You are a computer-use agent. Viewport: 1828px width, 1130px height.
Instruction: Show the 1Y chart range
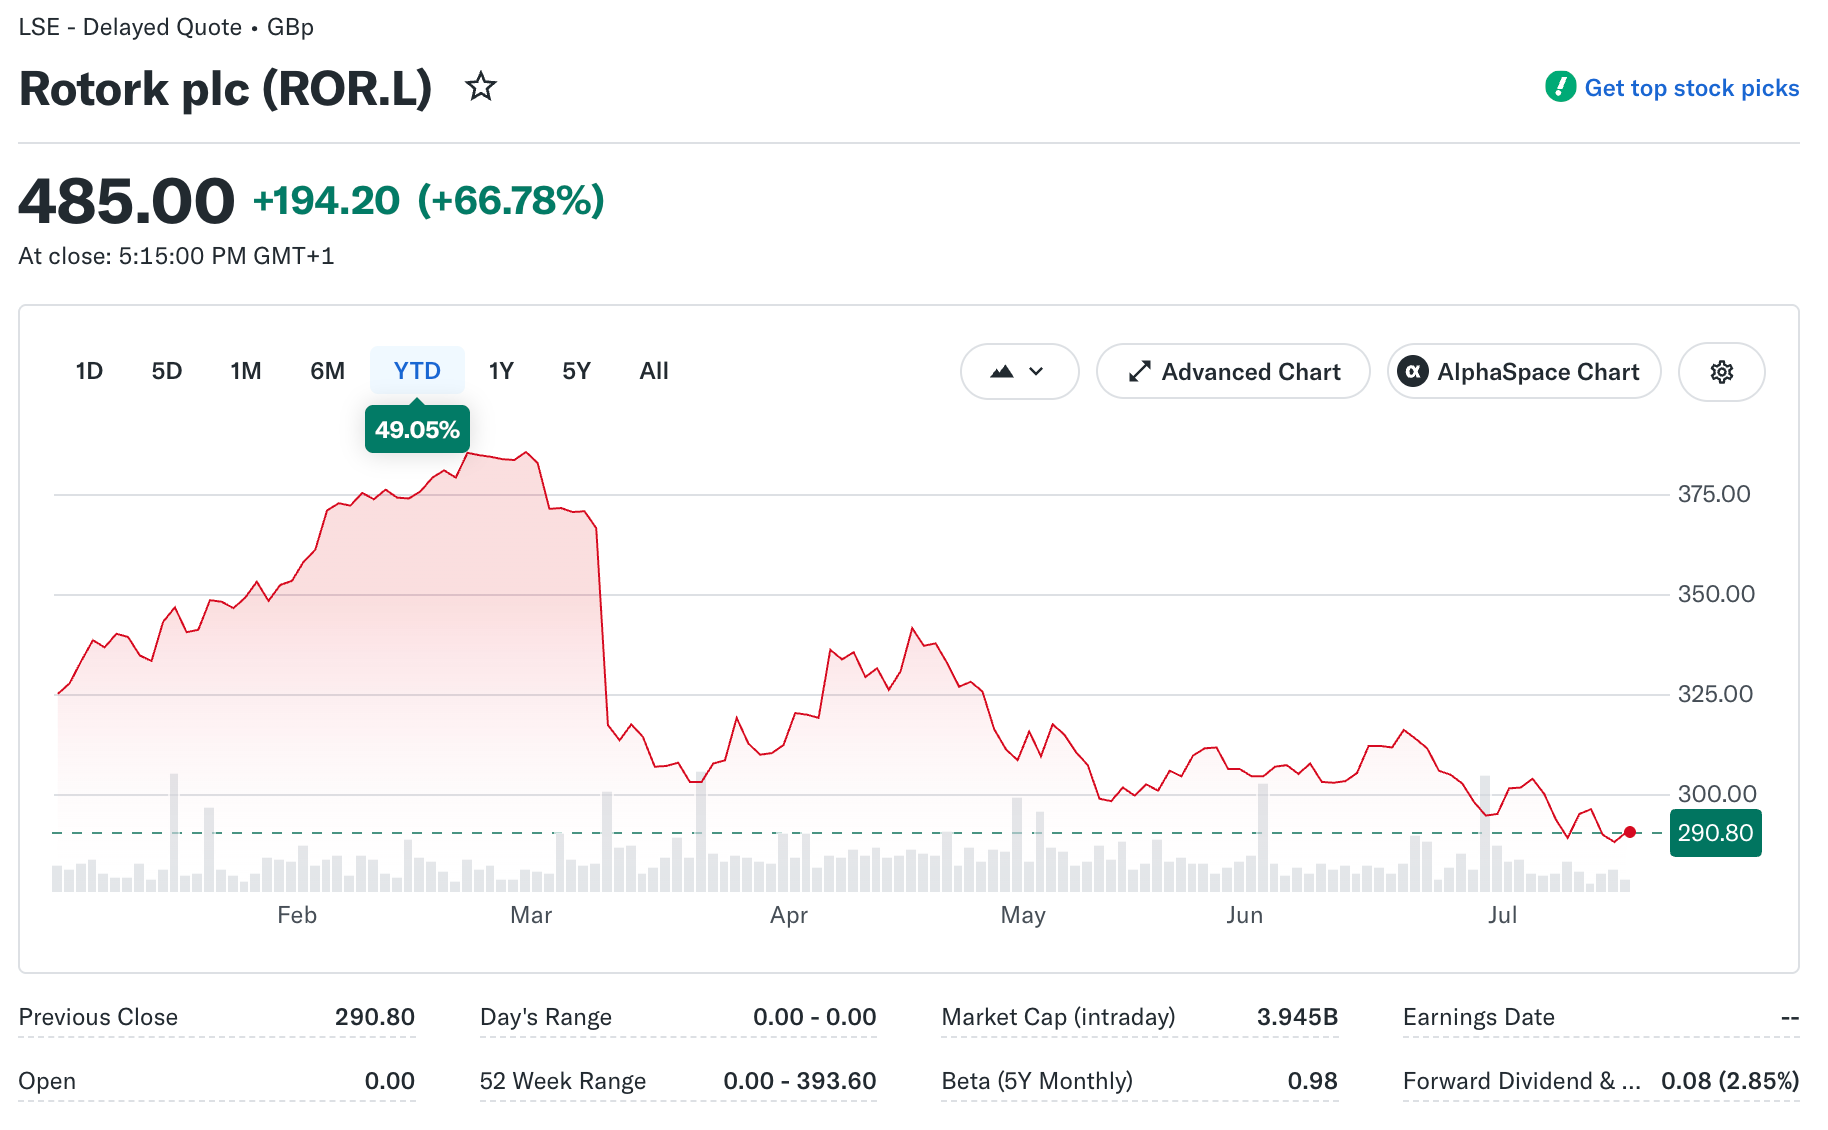click(x=501, y=371)
